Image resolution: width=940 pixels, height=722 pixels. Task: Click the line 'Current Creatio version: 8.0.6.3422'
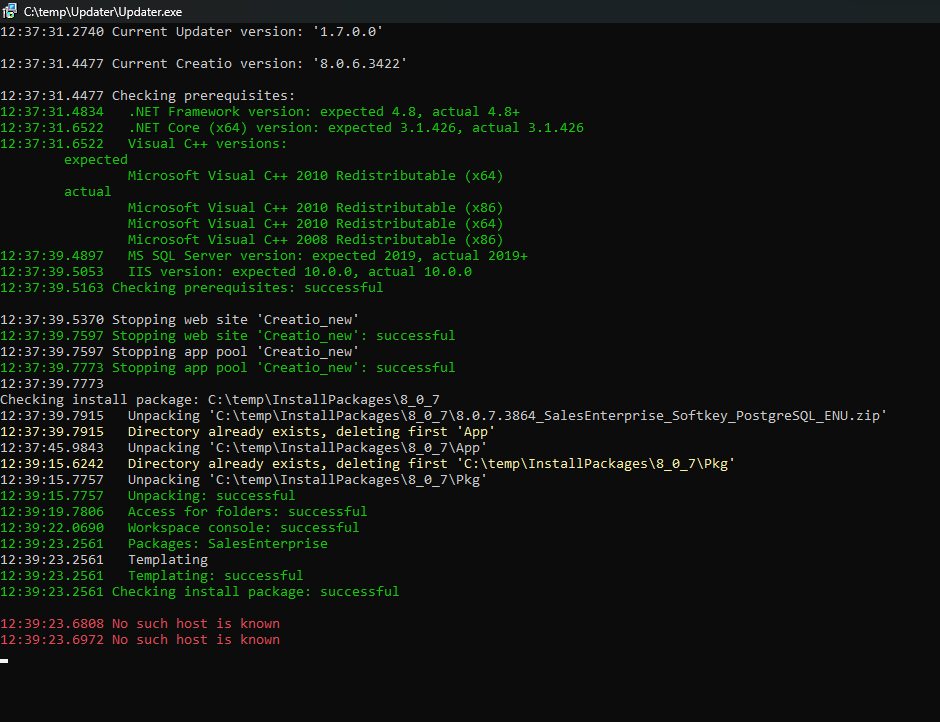coord(203,64)
